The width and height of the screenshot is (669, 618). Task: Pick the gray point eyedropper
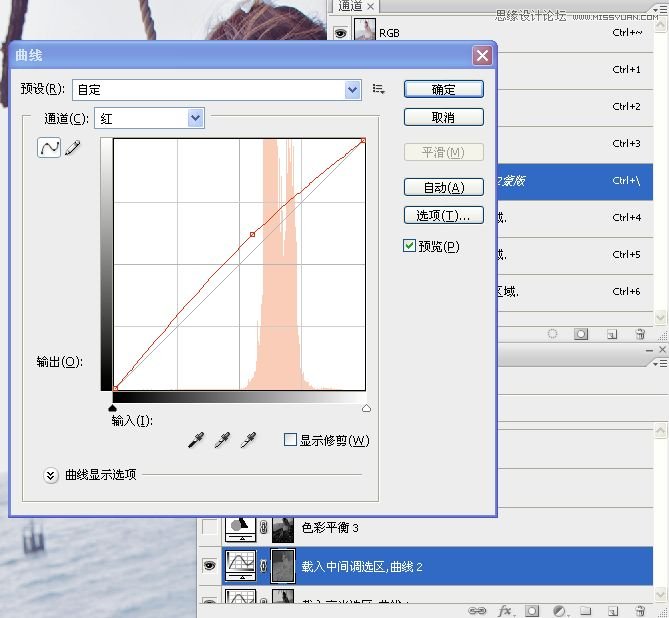click(222, 440)
